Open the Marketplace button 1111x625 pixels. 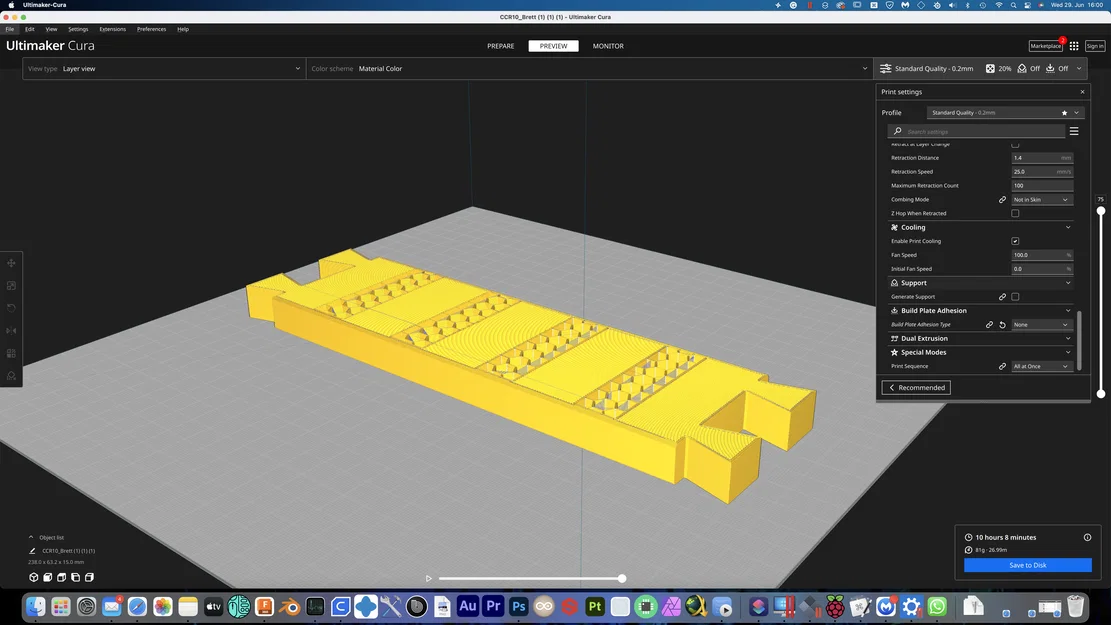click(x=1046, y=46)
